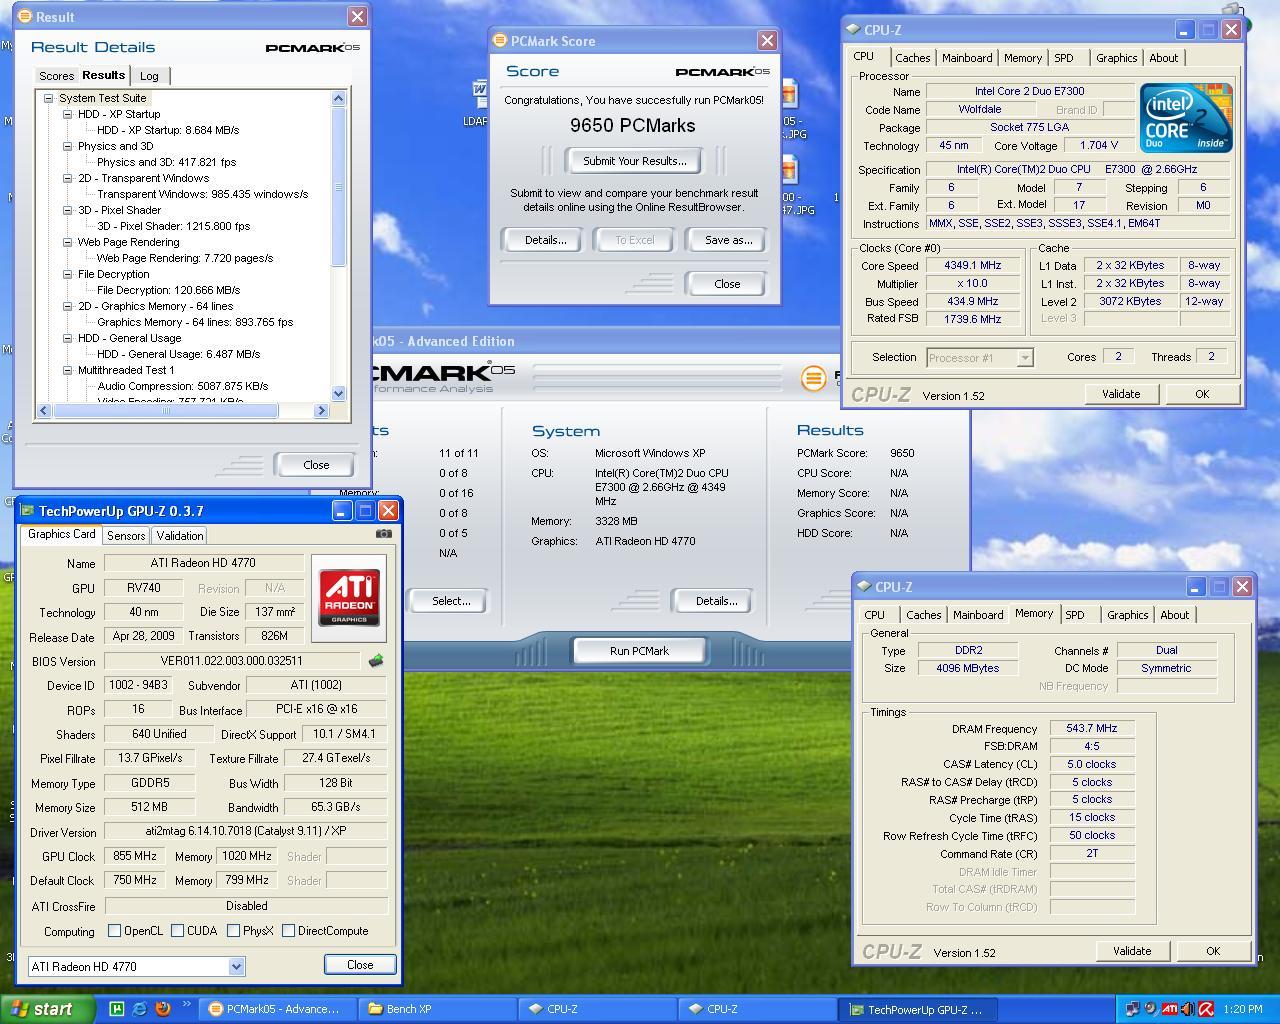This screenshot has width=1280, height=1024.
Task: Switch to the Log tab in Result Details
Action: click(149, 76)
